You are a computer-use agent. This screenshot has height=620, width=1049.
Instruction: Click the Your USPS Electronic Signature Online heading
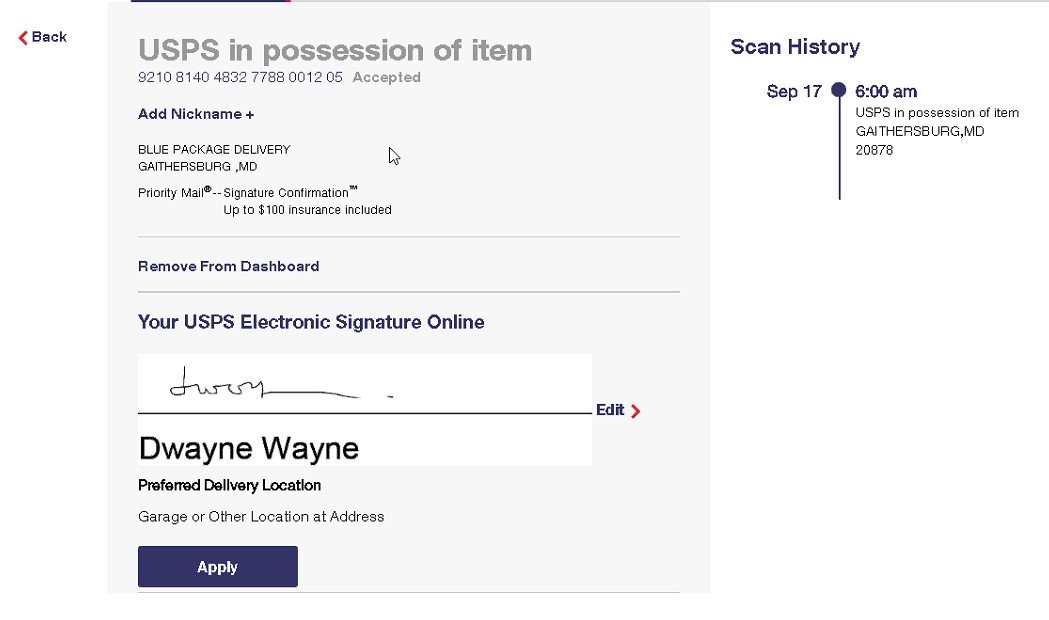pos(311,322)
